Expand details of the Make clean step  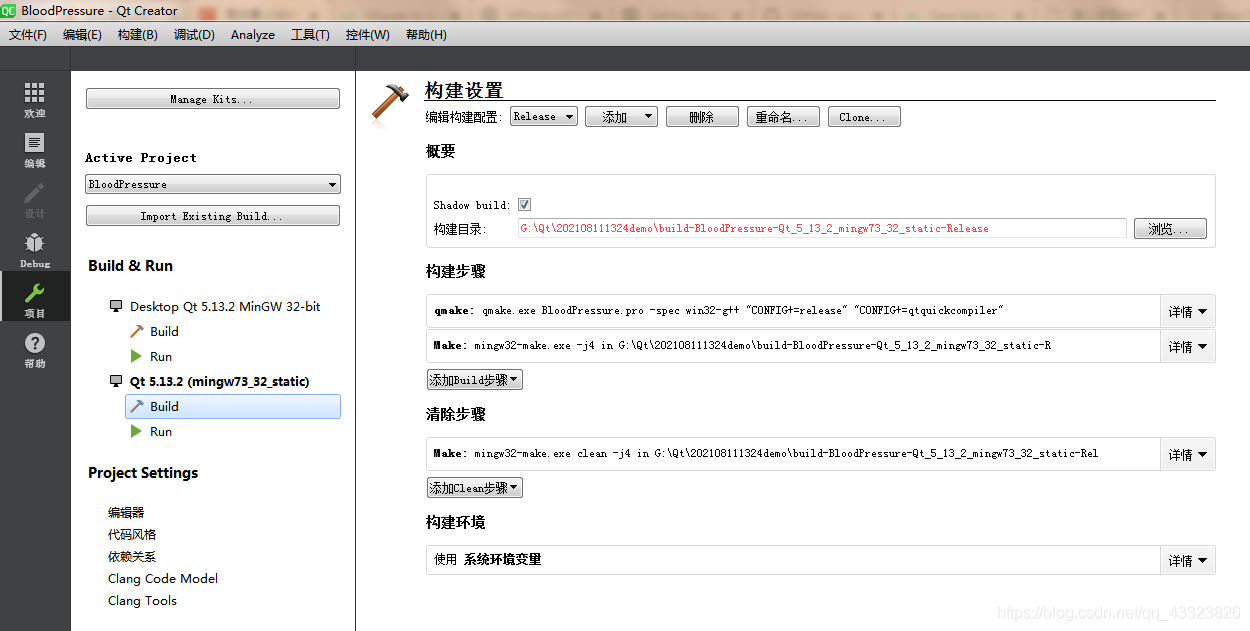(1187, 454)
